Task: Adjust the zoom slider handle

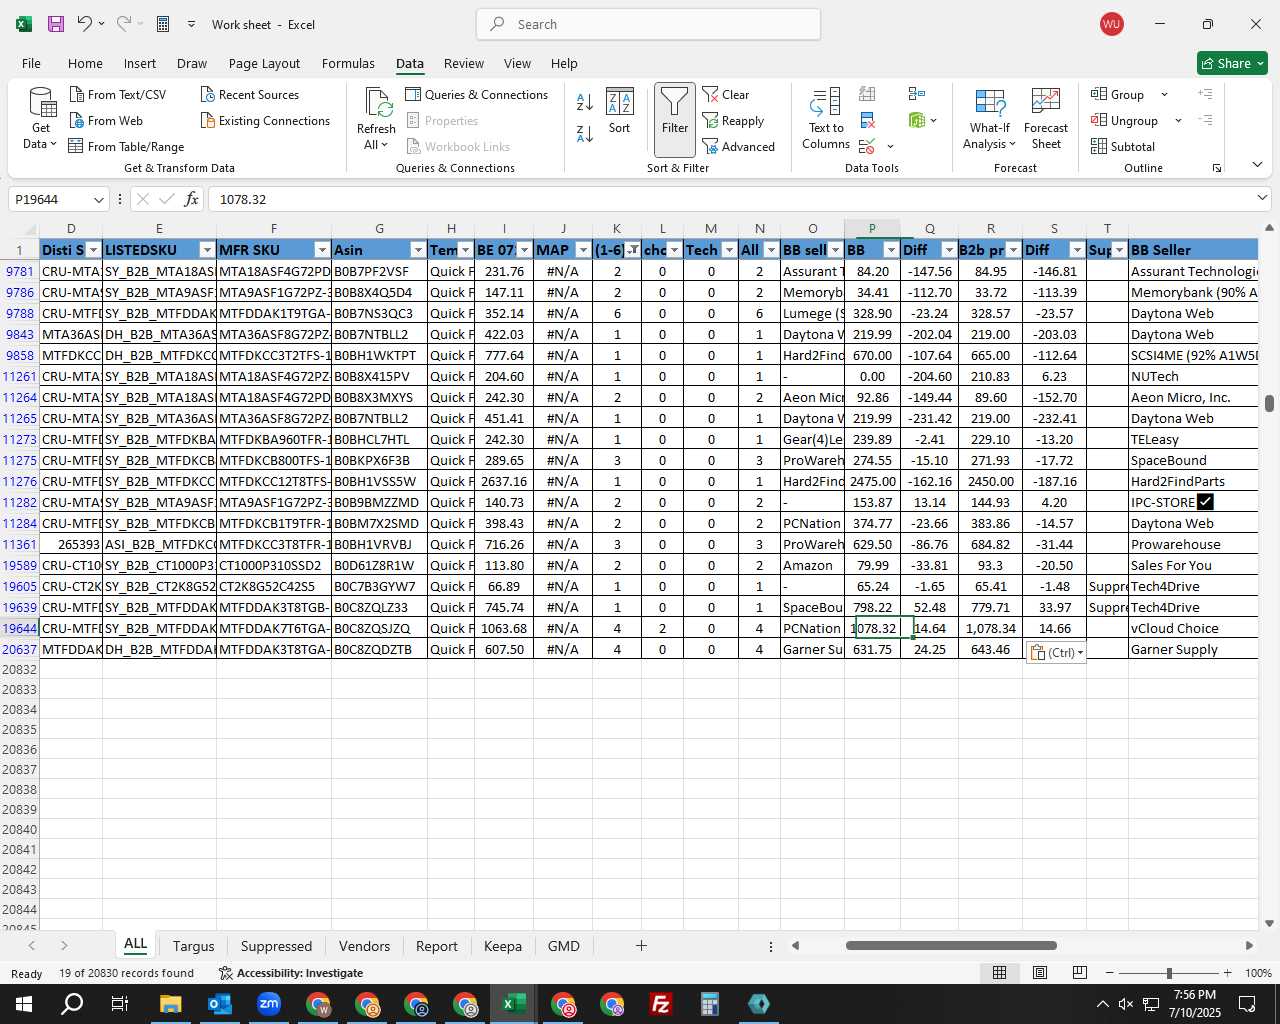Action: (x=1168, y=973)
